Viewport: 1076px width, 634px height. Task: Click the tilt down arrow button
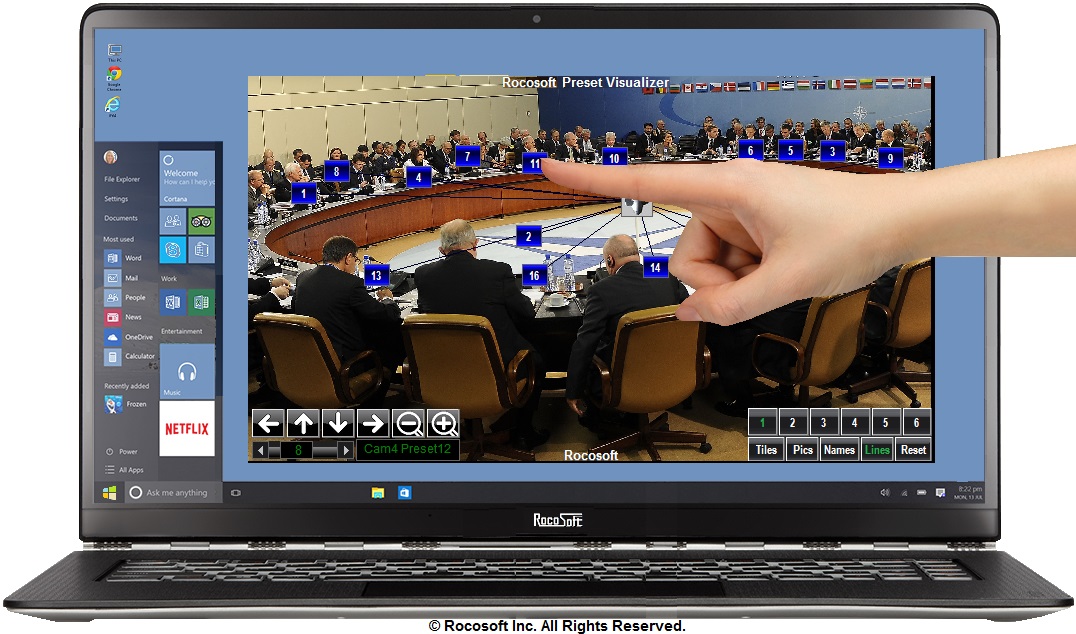338,423
